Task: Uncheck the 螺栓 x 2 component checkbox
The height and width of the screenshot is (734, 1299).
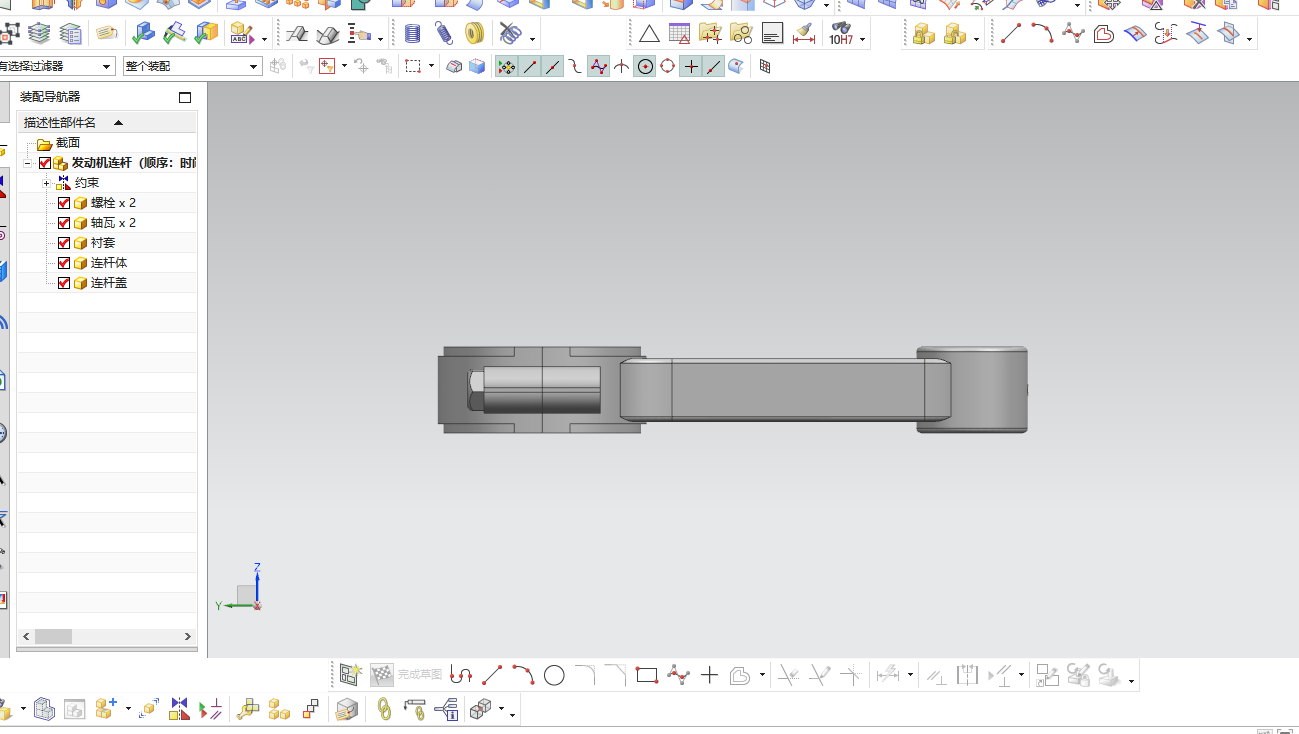Action: point(64,203)
